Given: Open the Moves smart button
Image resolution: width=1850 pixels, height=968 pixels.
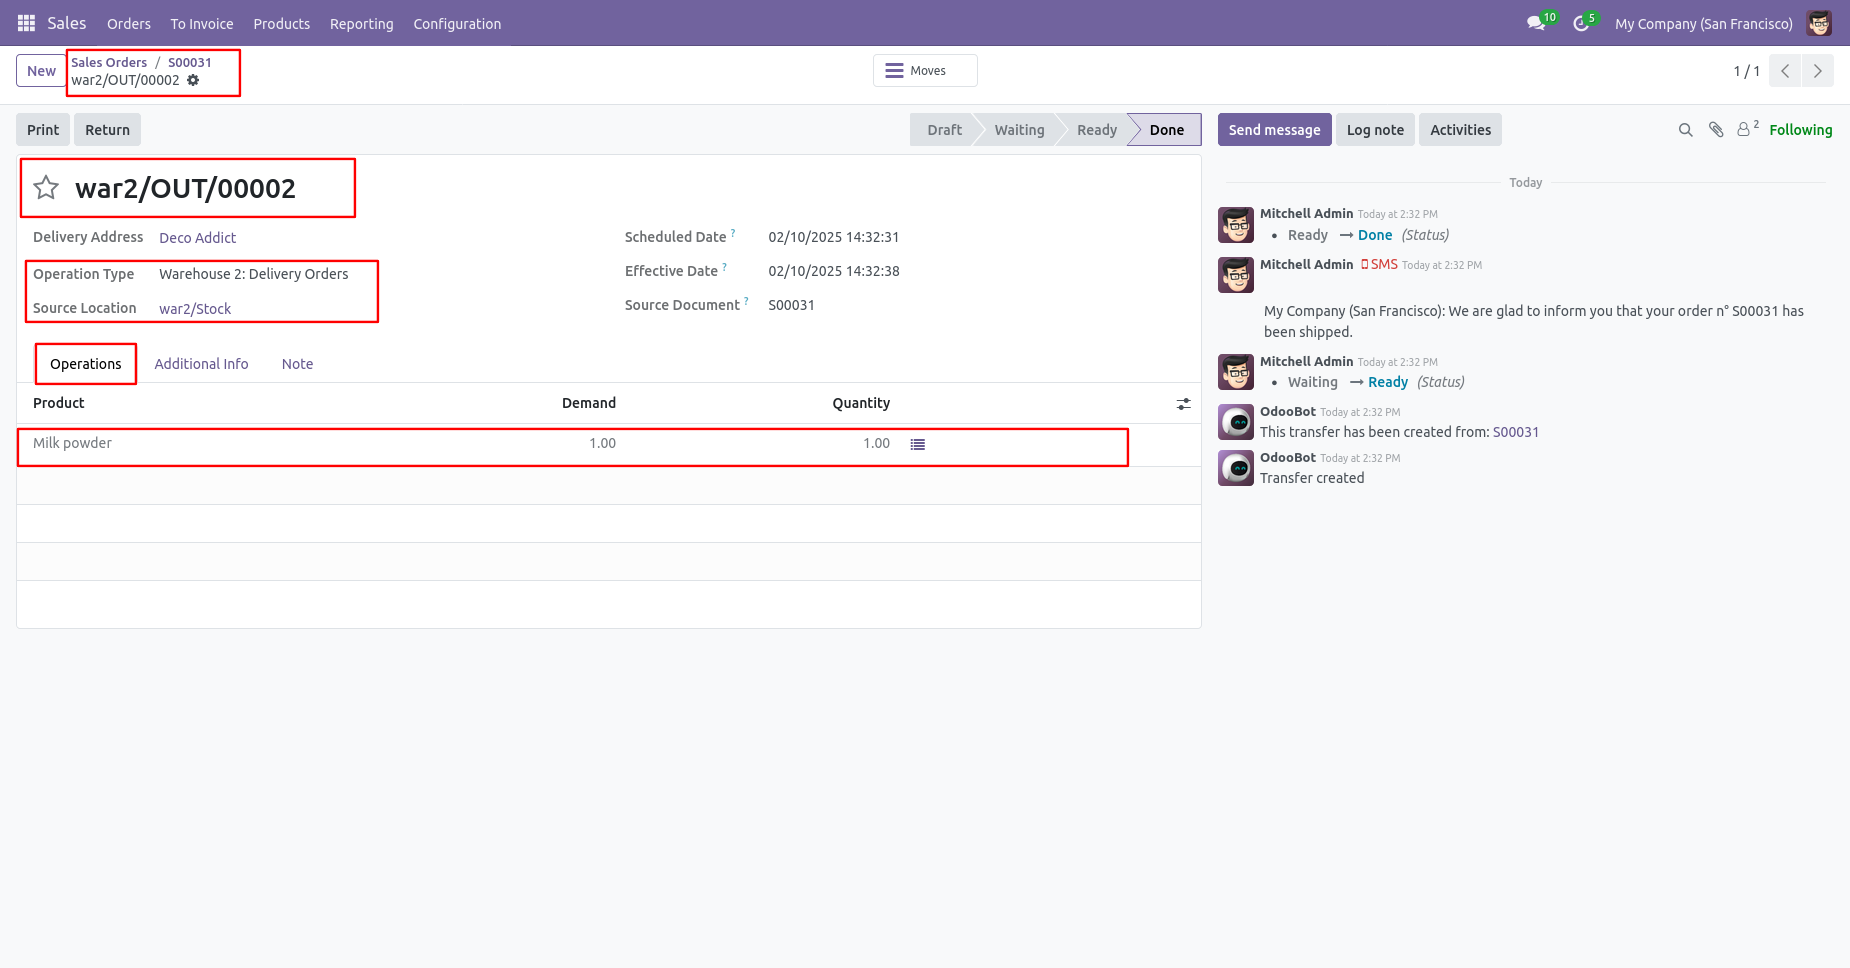Looking at the screenshot, I should point(925,71).
